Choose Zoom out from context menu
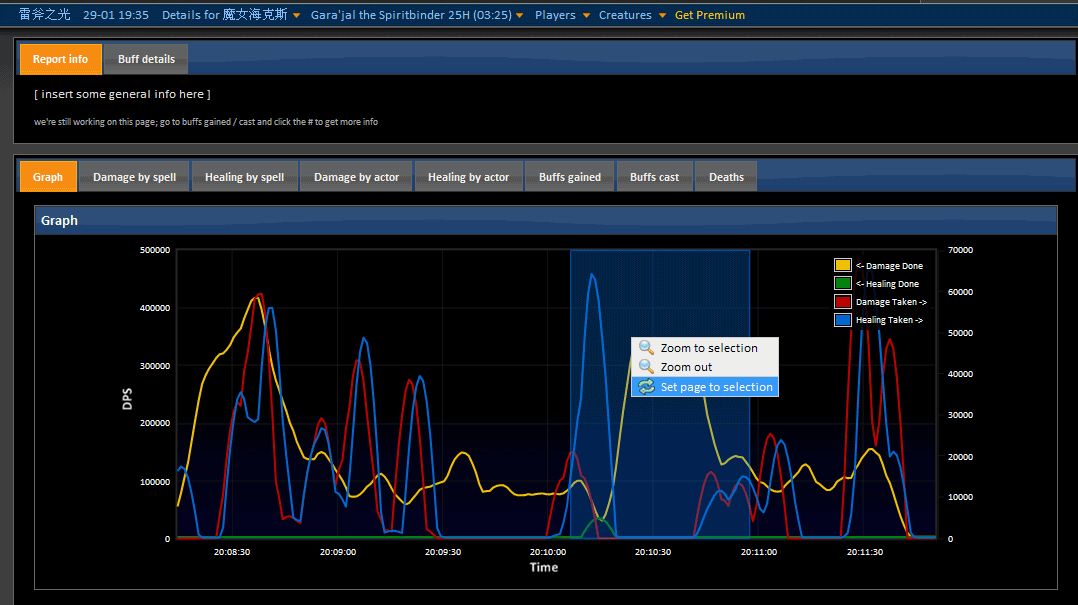 click(x=705, y=367)
